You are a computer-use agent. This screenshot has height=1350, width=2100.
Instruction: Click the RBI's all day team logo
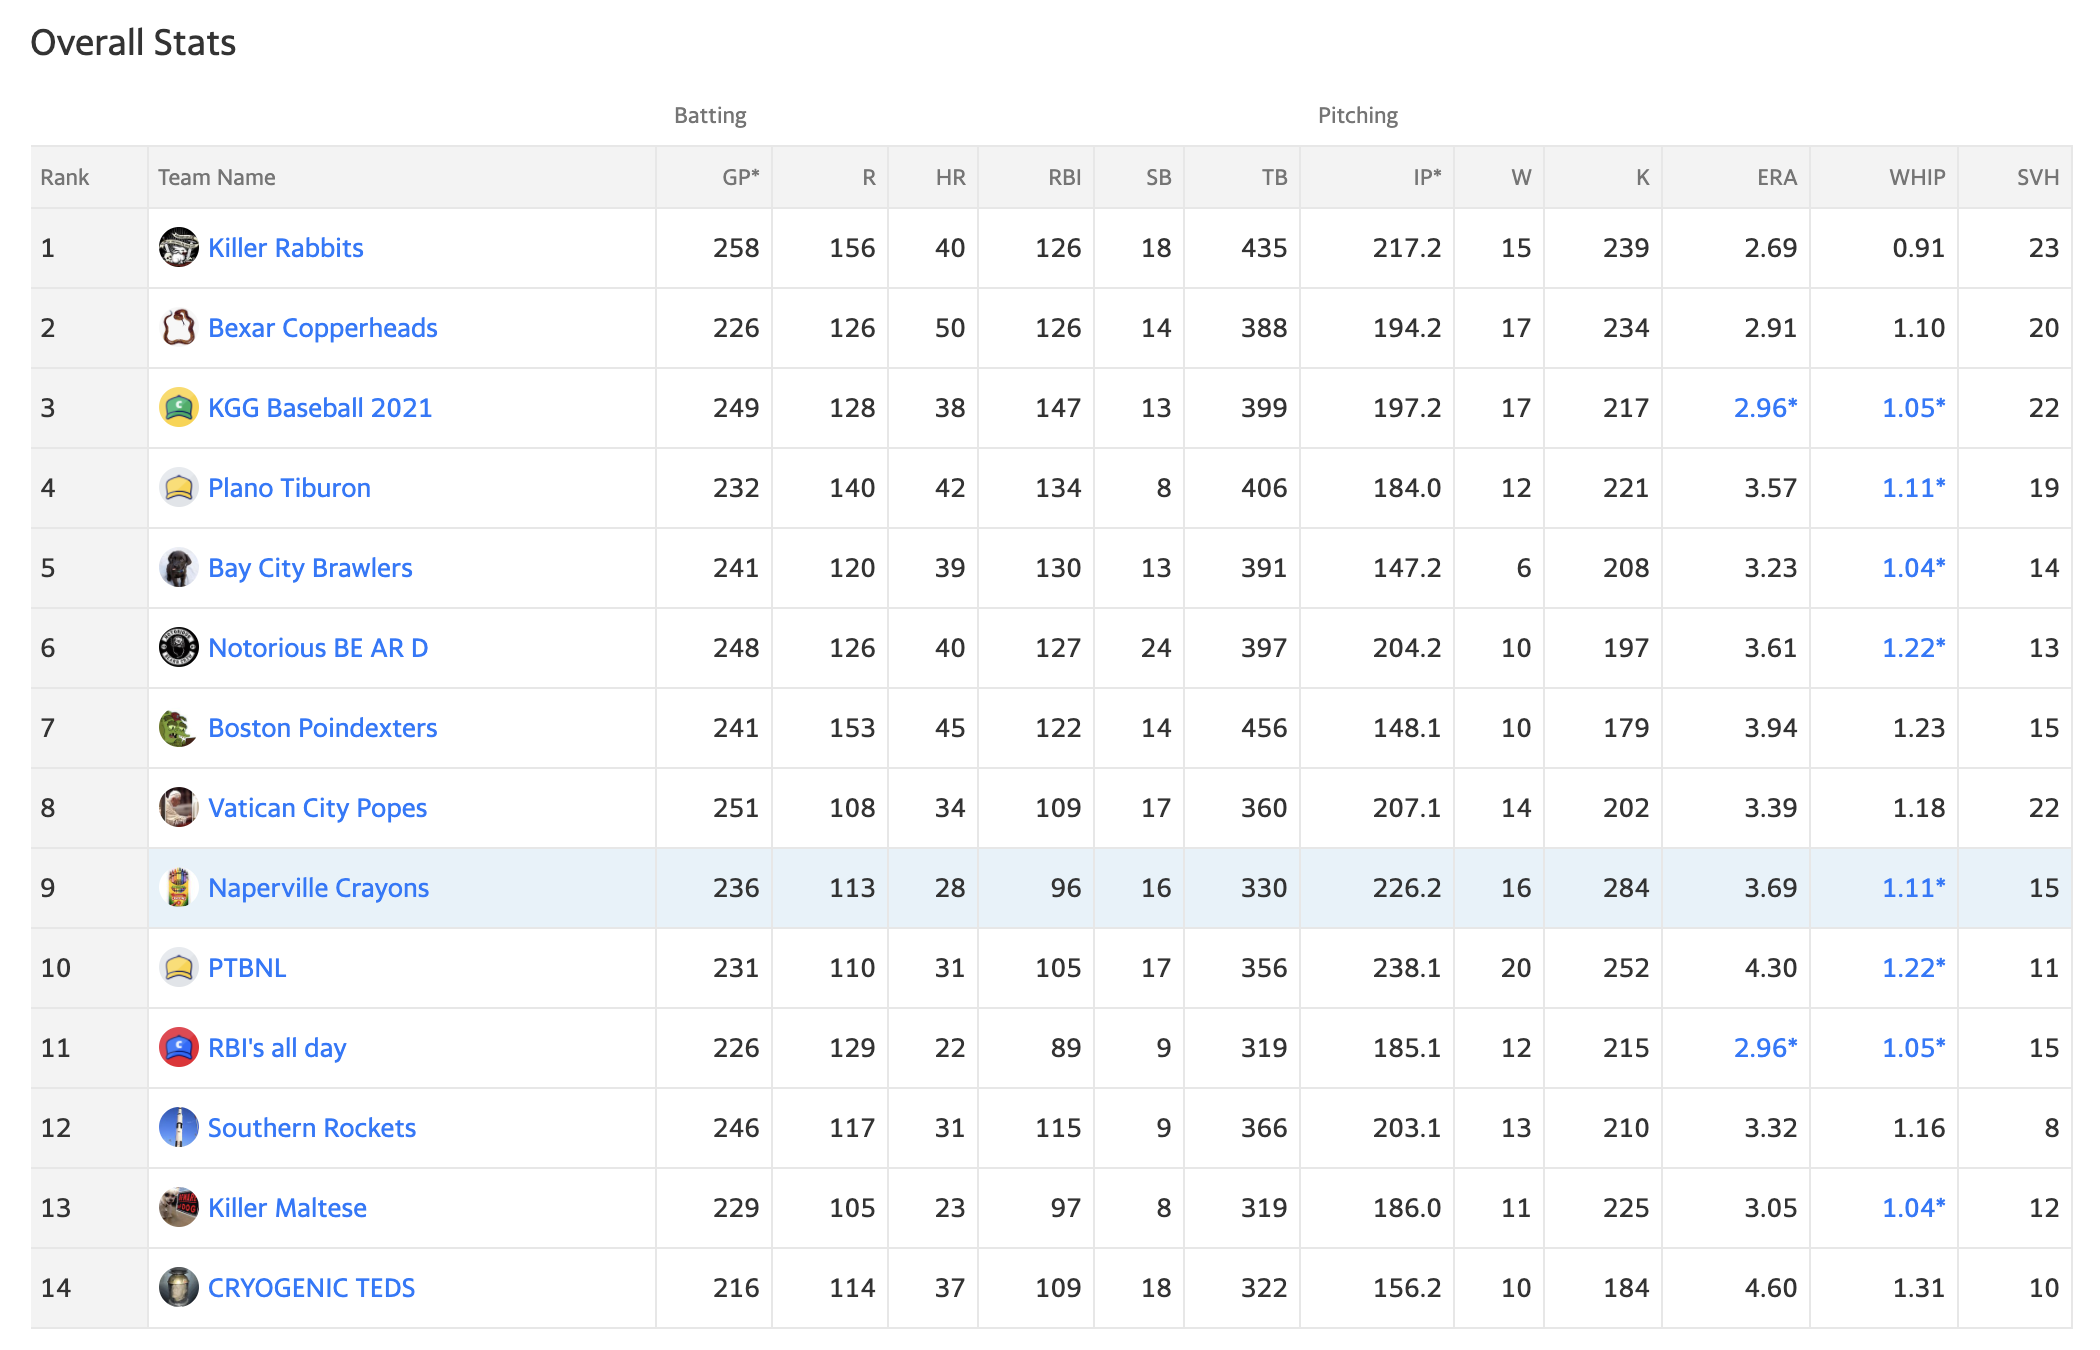[x=179, y=1047]
